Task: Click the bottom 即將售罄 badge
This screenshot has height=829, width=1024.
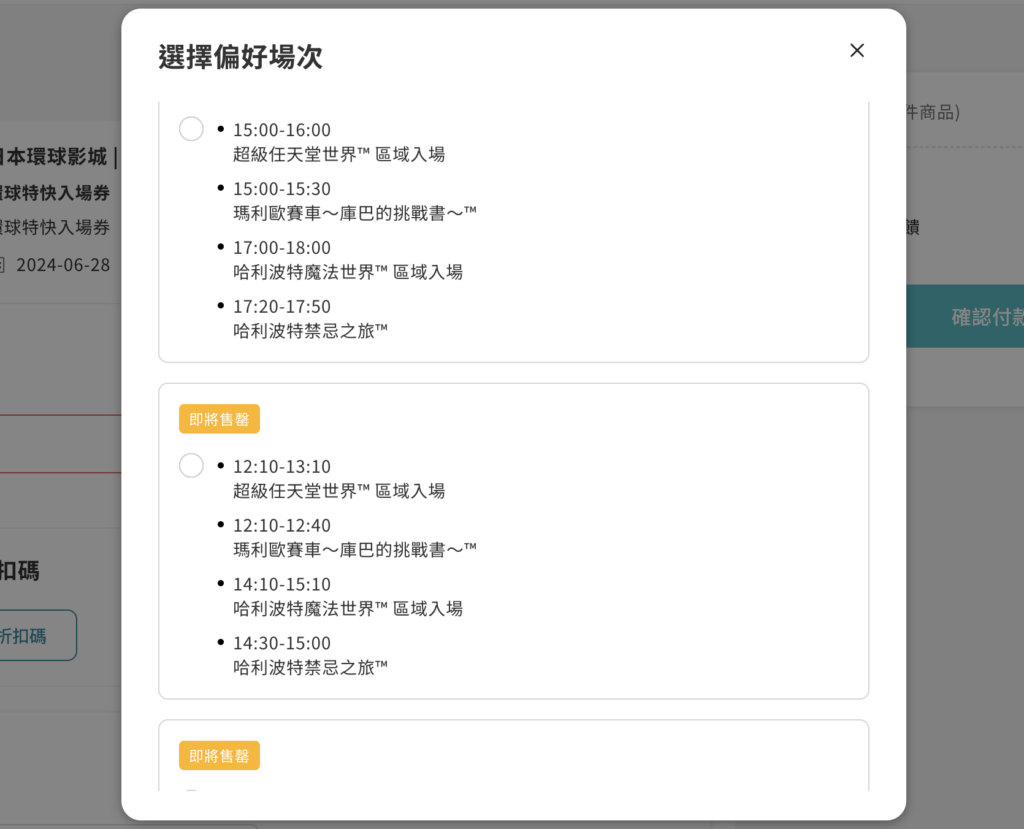Action: 219,755
